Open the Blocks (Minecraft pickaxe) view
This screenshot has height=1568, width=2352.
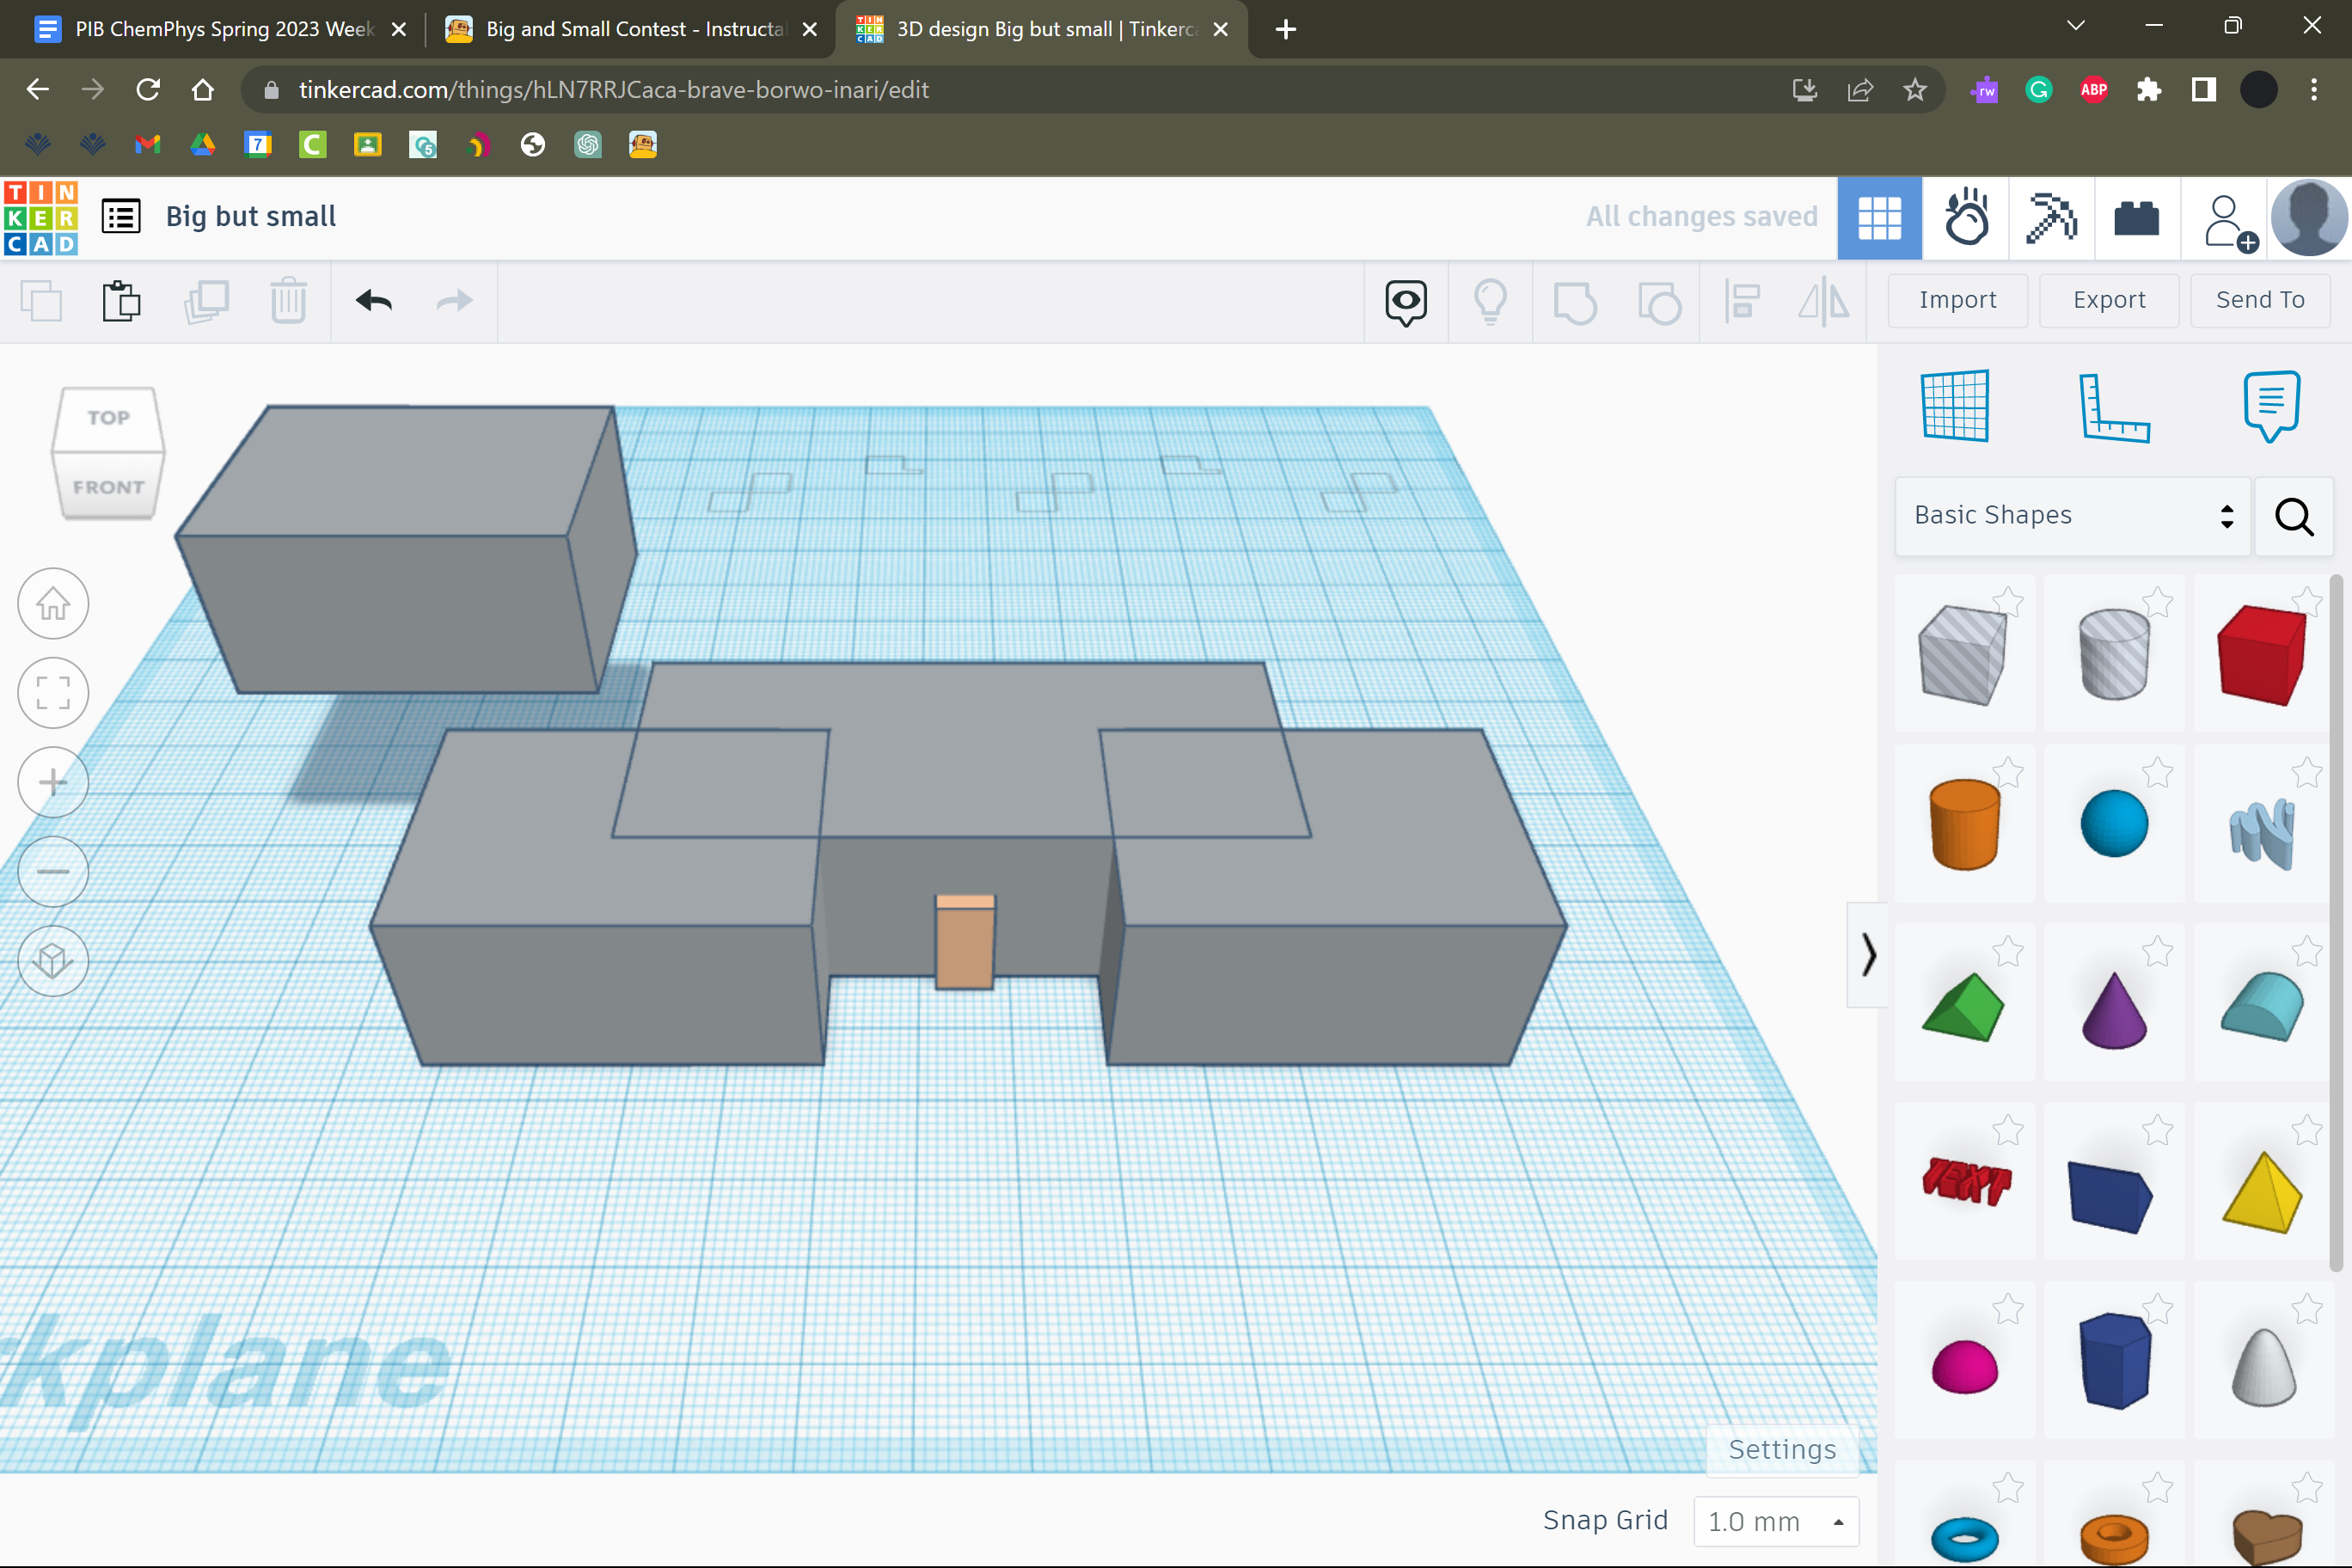2050,218
